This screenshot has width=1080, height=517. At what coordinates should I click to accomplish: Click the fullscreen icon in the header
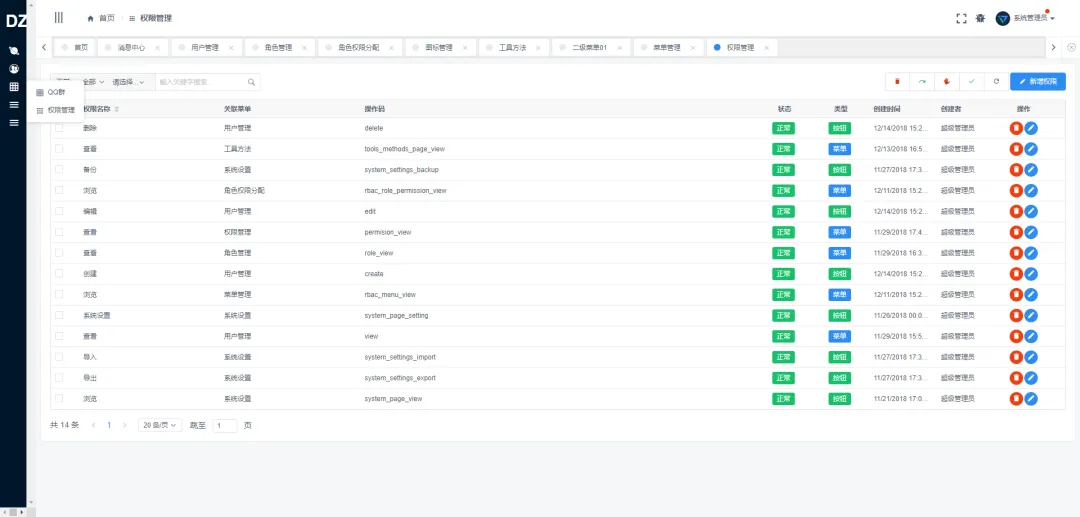[x=961, y=18]
